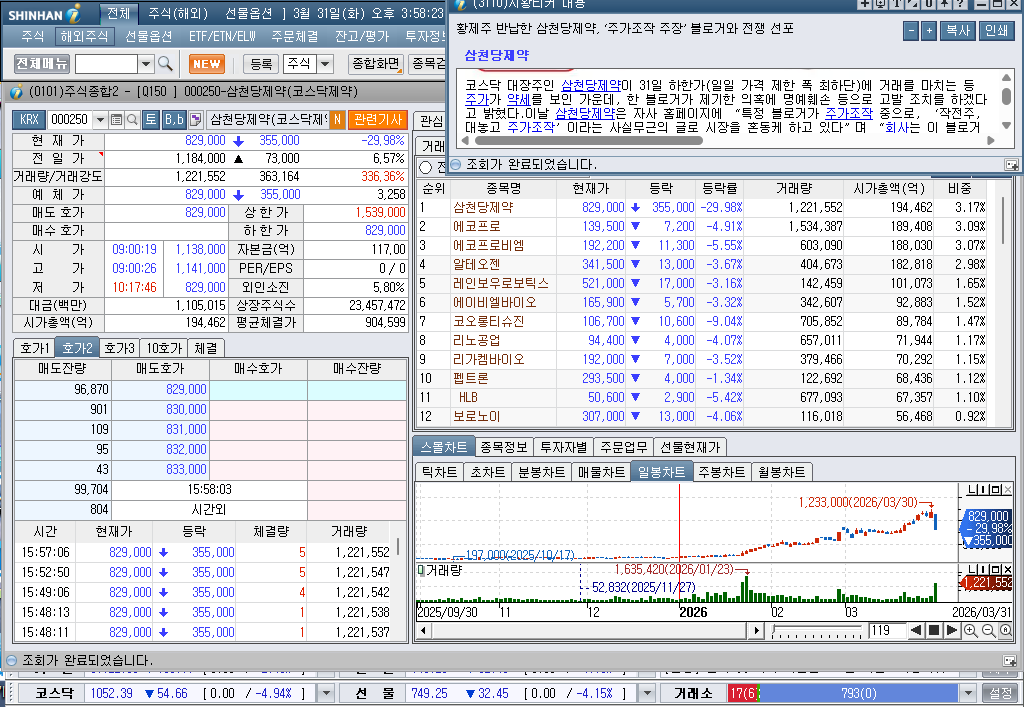Zoom out the chart with minus magnifier

(x=988, y=630)
